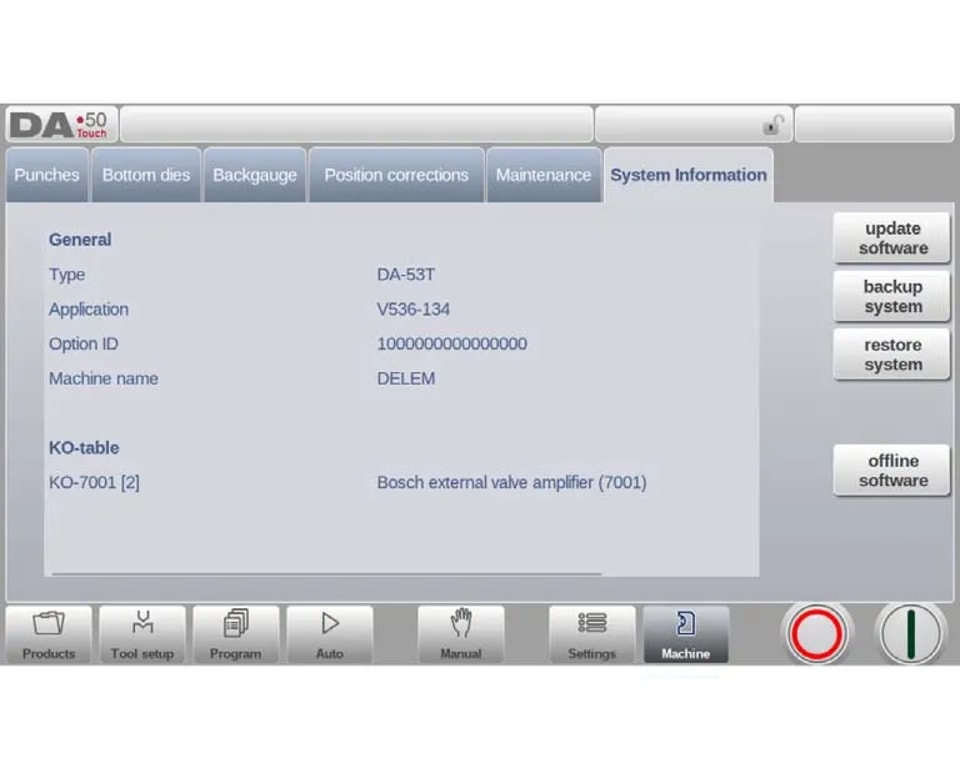Switch to Manual mode hand icon

tap(461, 634)
